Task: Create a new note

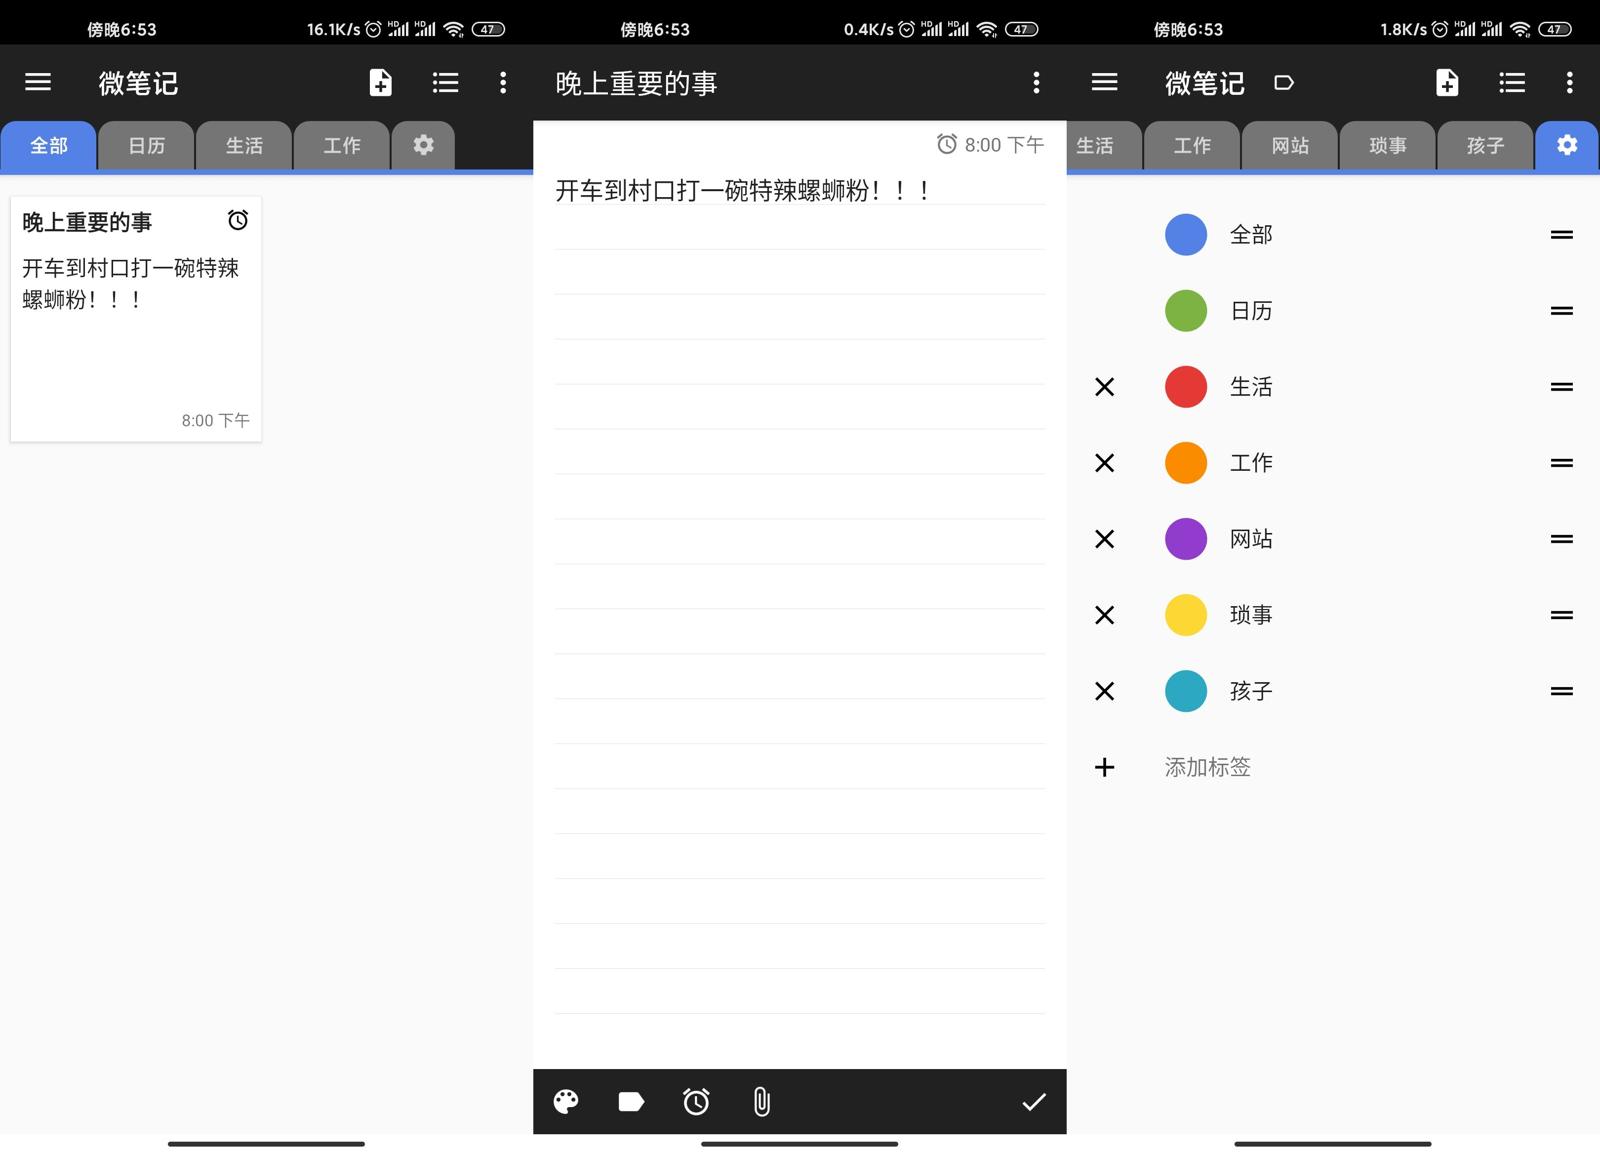Action: [x=380, y=83]
